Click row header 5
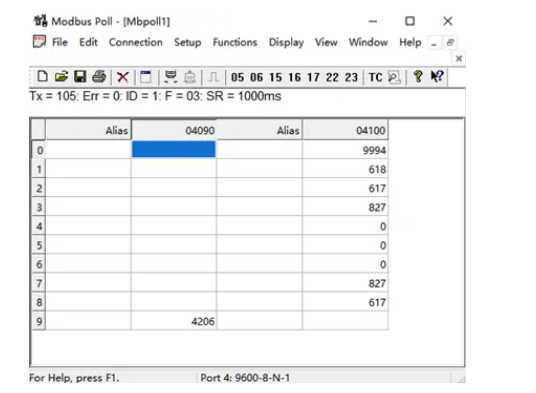The width and height of the screenshot is (536, 393). (39, 245)
